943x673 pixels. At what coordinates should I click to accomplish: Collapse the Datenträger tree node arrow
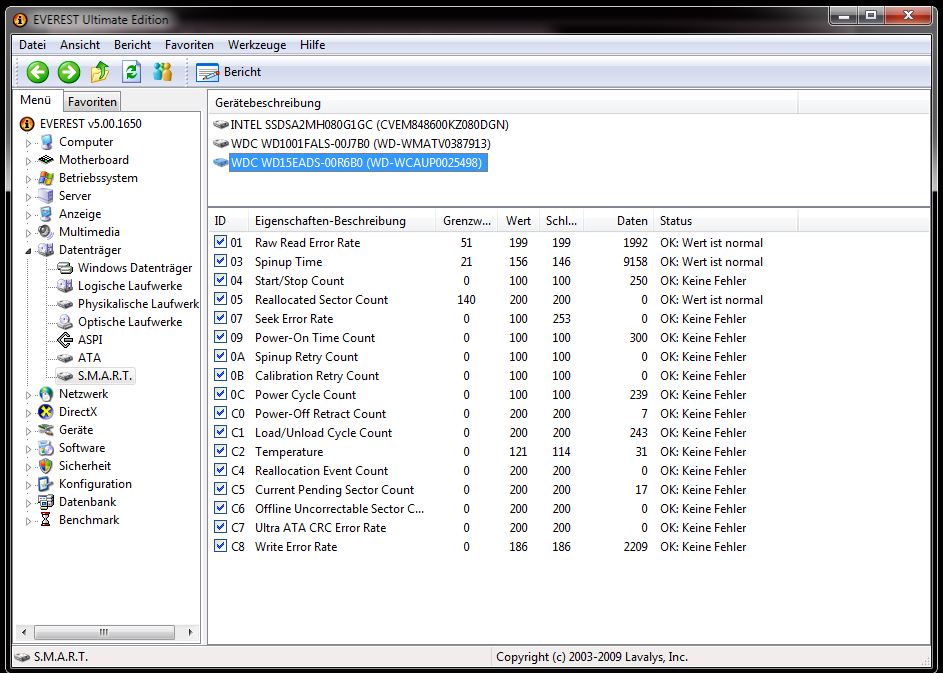pyautogui.click(x=28, y=251)
